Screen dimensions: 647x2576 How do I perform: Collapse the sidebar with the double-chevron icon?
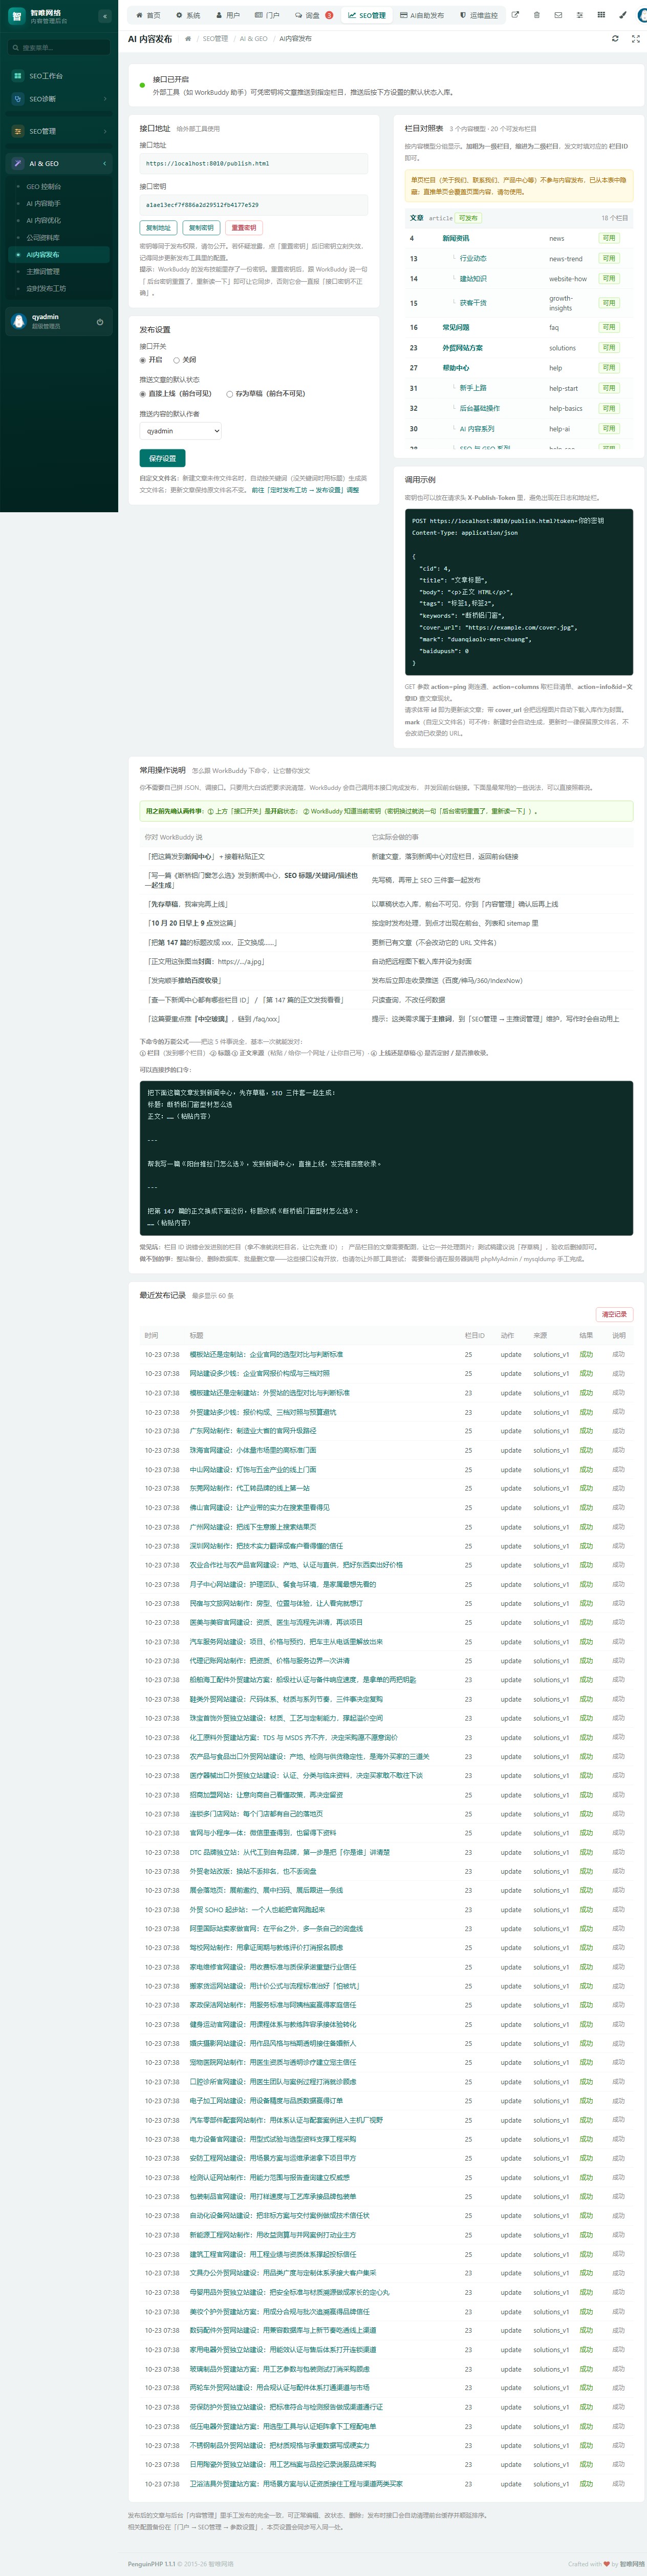104,16
